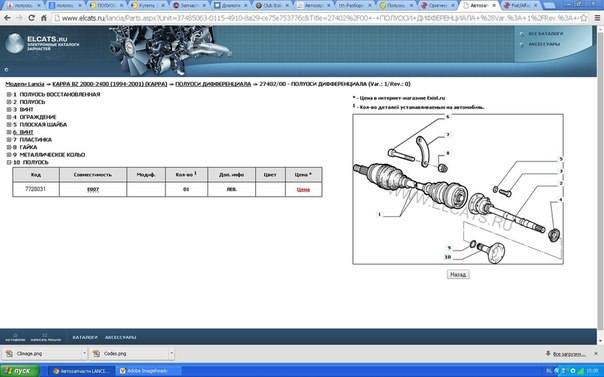604x377 pixels.
Task: Open the red Цена link in table
Action: click(x=303, y=189)
